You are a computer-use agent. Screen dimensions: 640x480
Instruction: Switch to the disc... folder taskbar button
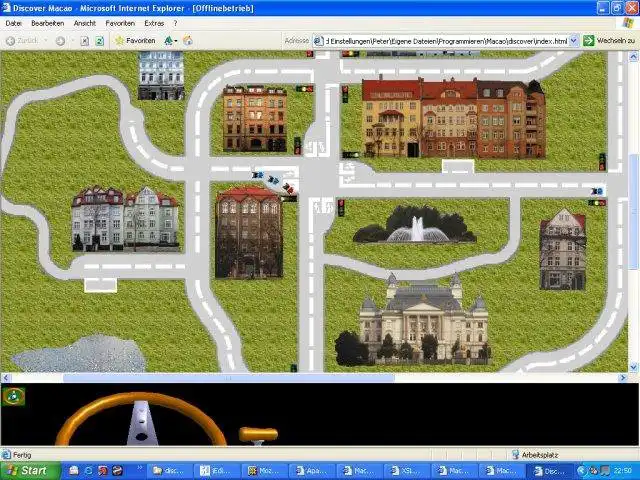169,471
